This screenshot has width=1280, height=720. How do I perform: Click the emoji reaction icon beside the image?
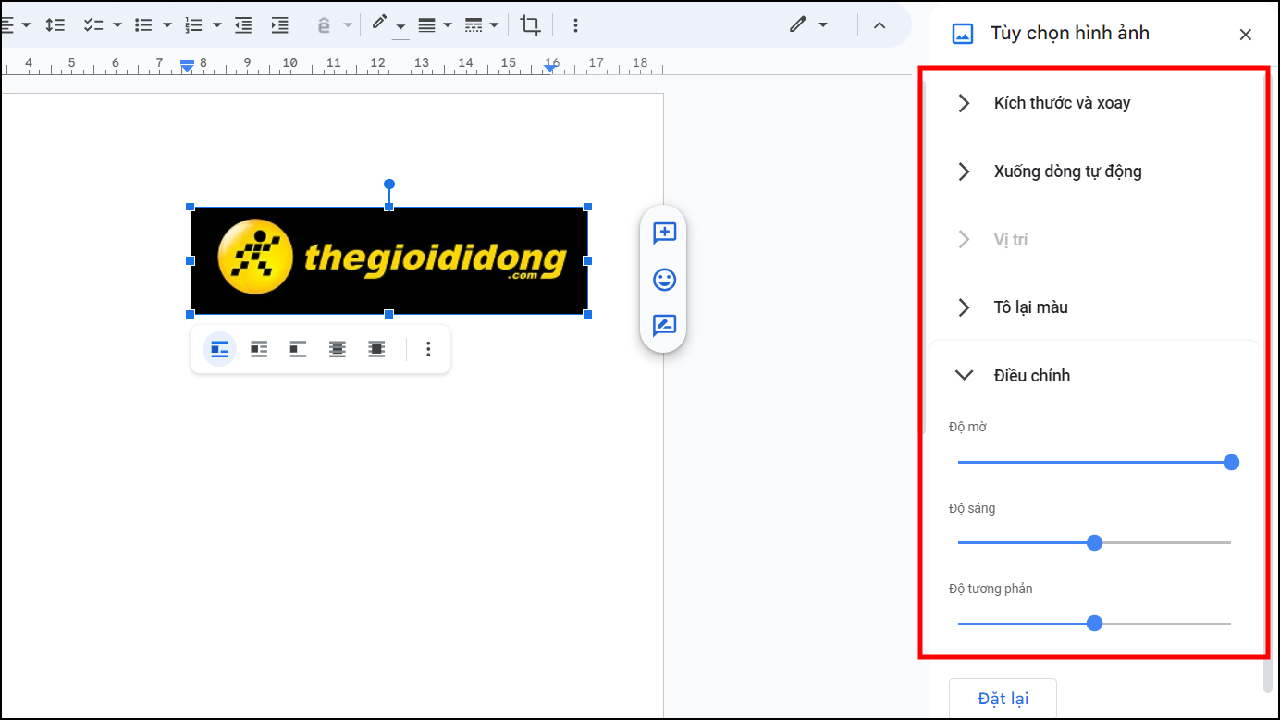663,280
